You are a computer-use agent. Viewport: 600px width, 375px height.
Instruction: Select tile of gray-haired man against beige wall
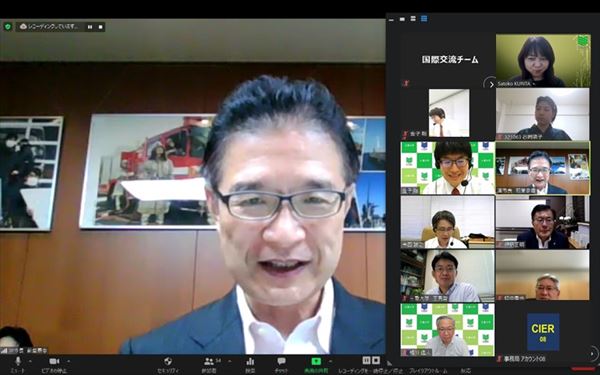[543, 275]
